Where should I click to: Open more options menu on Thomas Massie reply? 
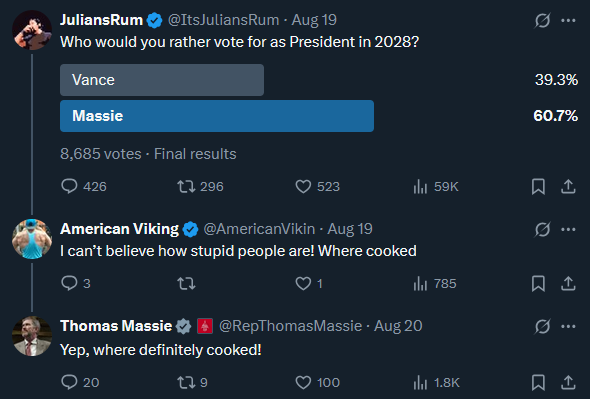568,326
